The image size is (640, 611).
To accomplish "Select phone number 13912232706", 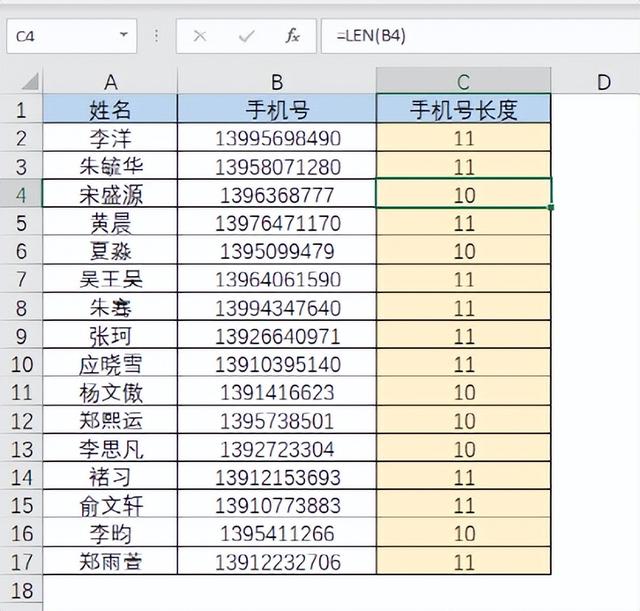I will 277,561.
